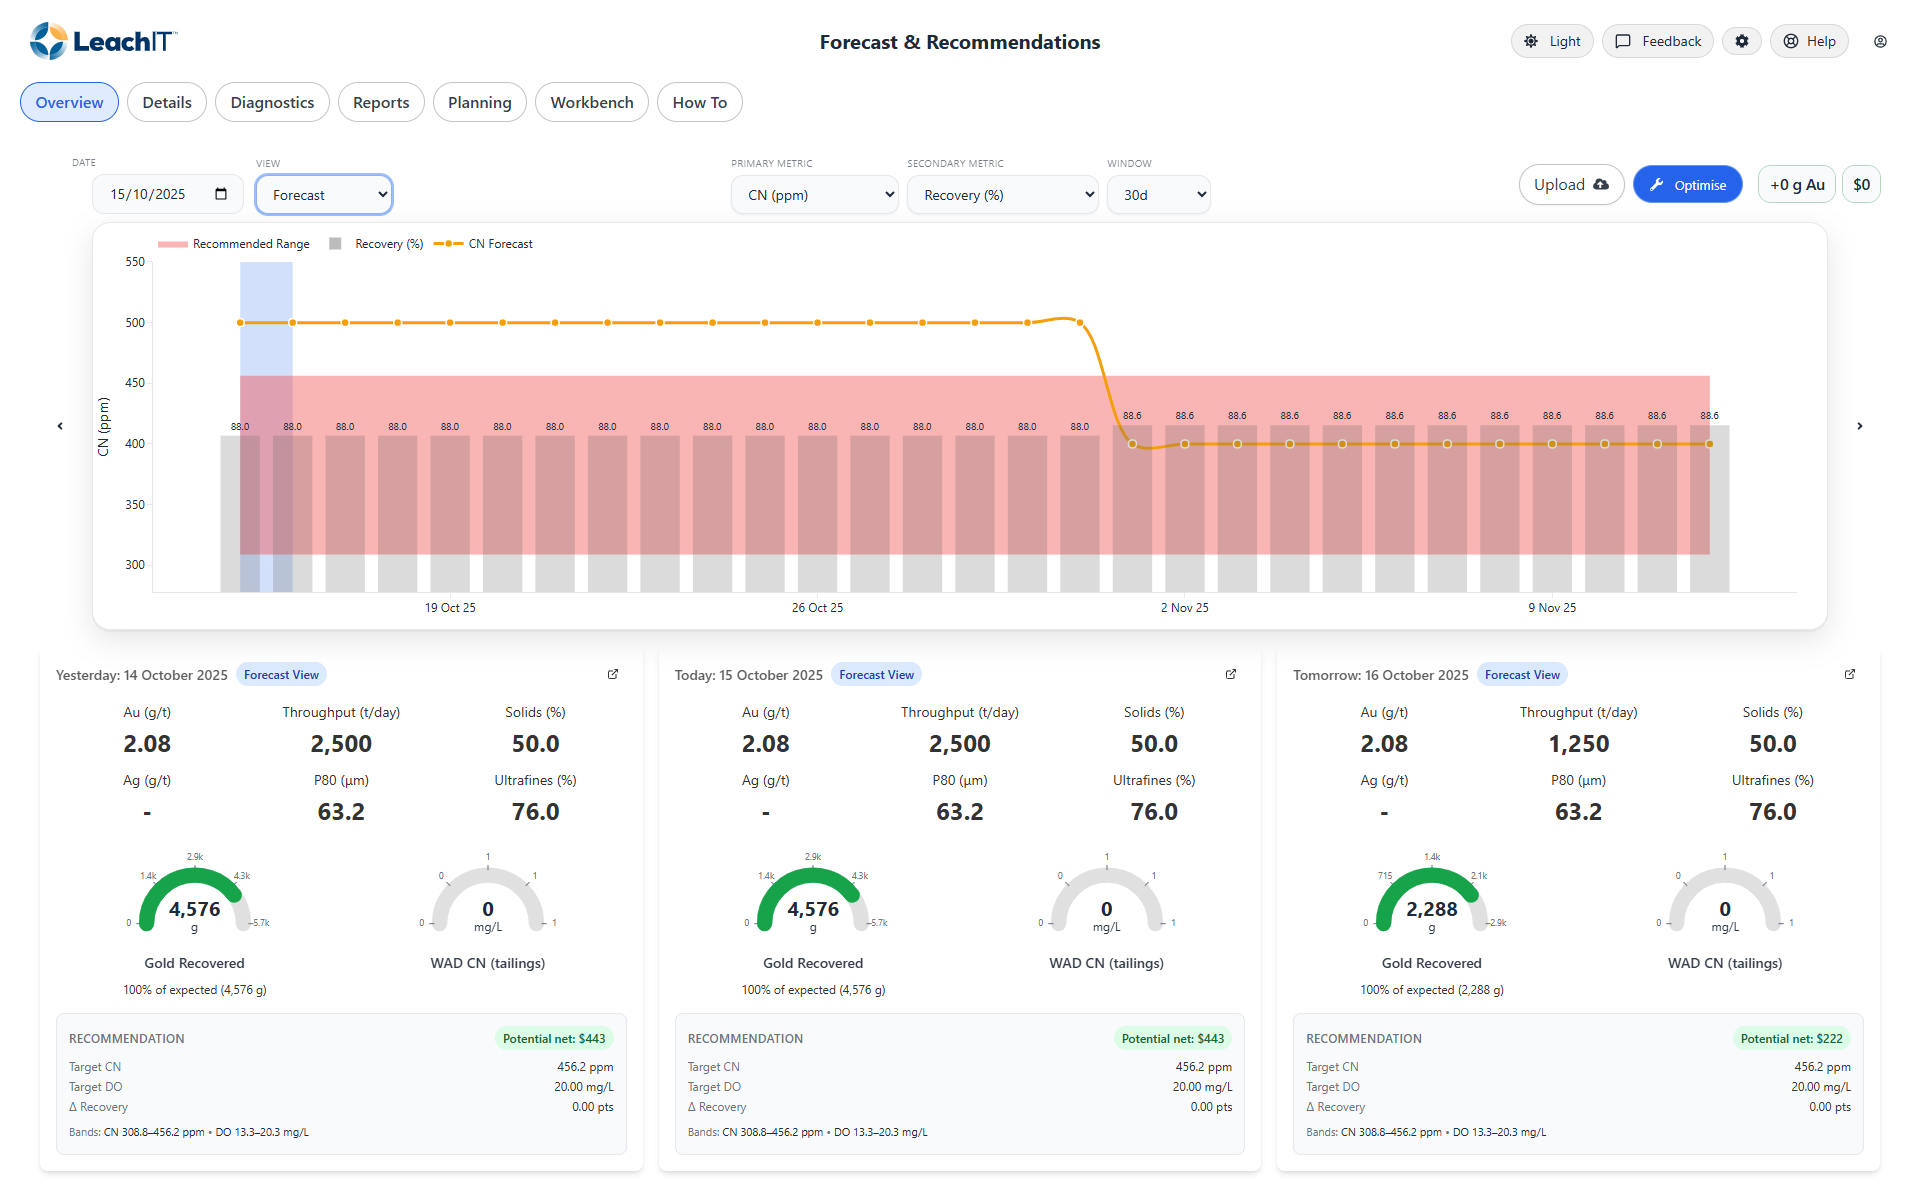Click the chart next arrow

[1860, 426]
